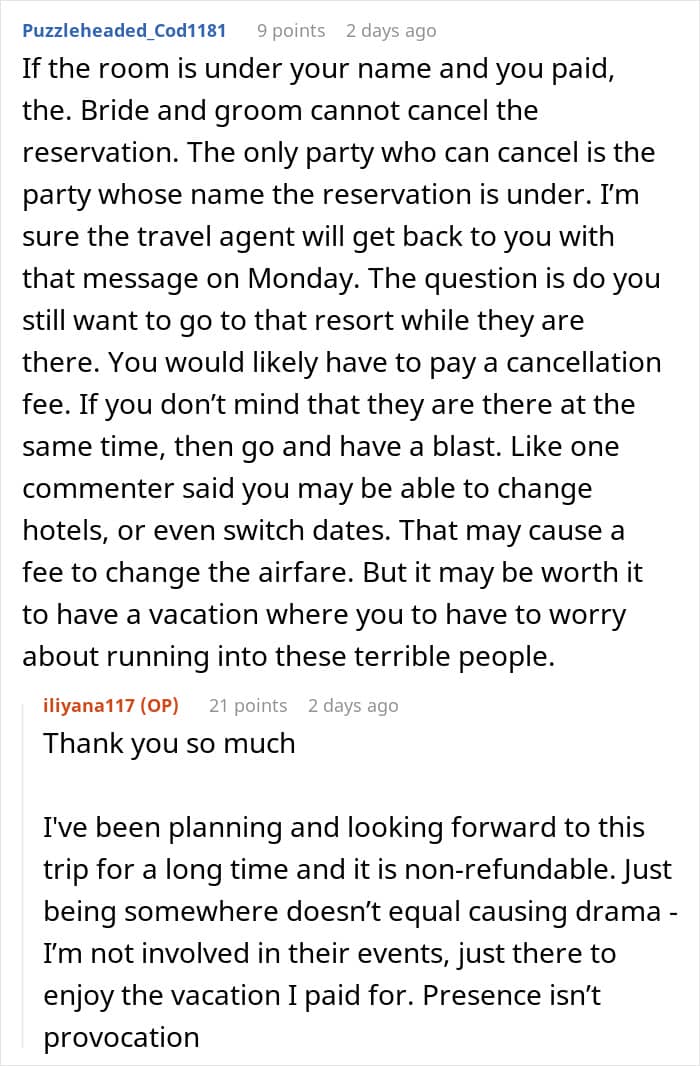Open timestamp permalink of Puzzleheaded_Cod1181's comment

click(x=391, y=31)
